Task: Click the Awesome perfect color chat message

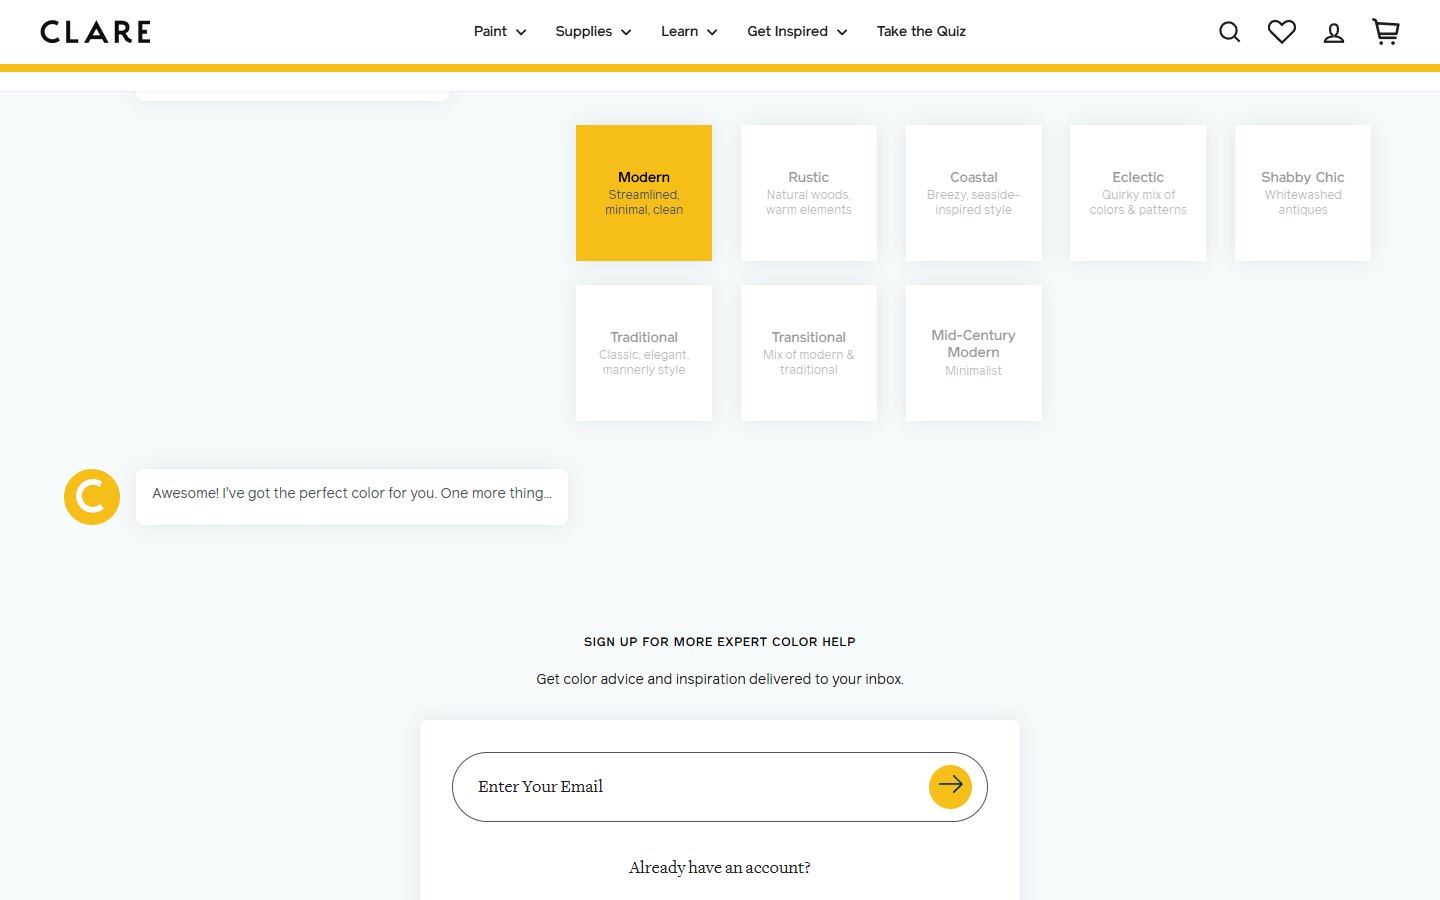Action: (352, 497)
